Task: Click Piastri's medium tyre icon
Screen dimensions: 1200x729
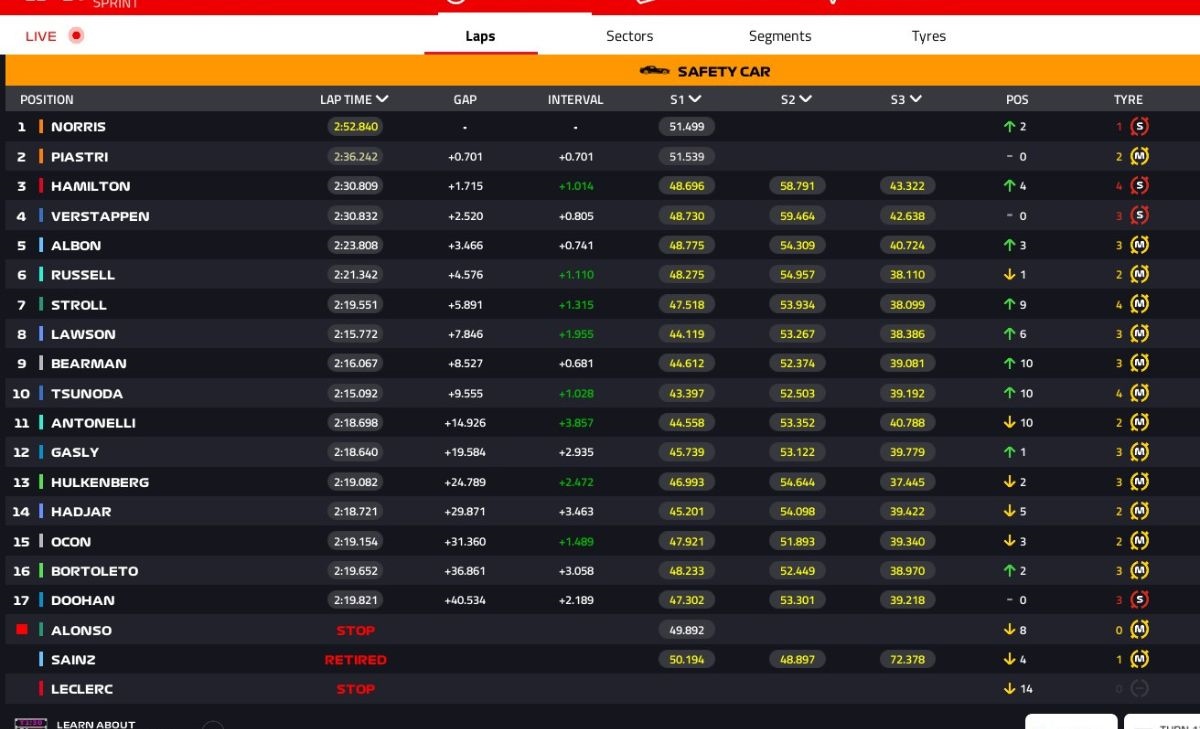Action: pyautogui.click(x=1139, y=157)
